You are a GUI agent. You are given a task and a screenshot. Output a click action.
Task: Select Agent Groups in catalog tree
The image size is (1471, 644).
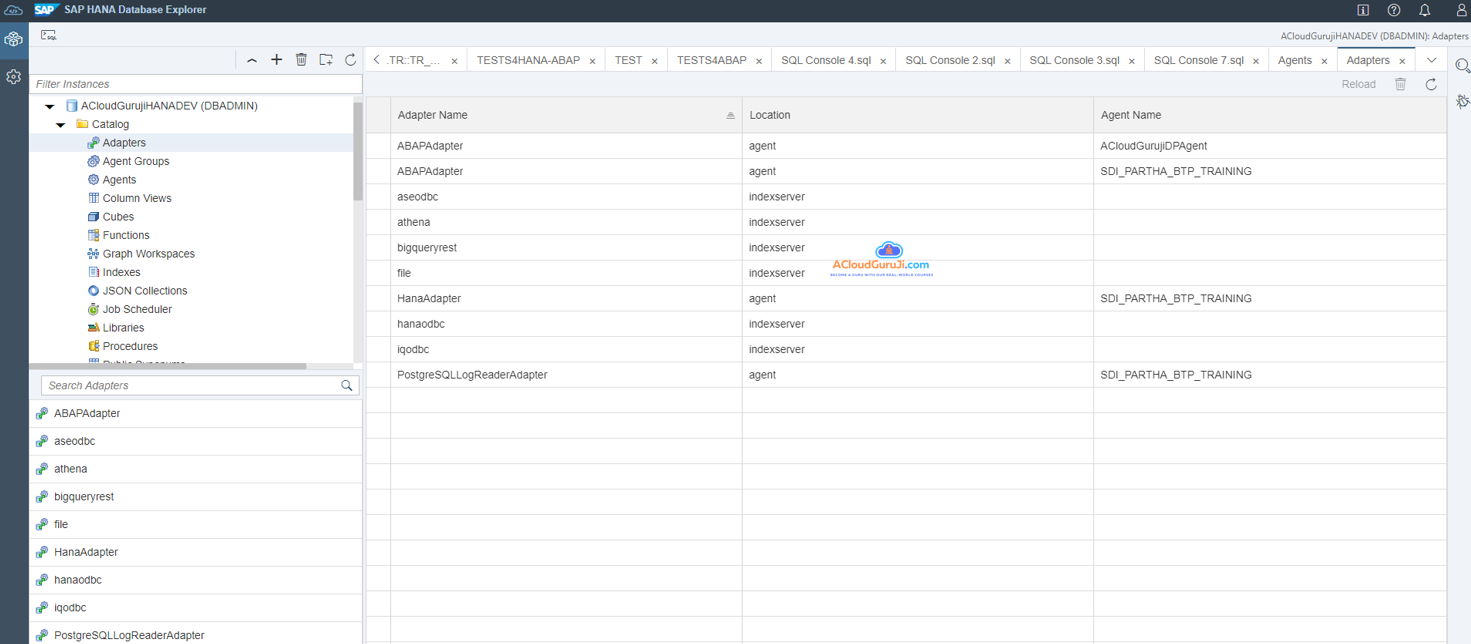point(135,161)
